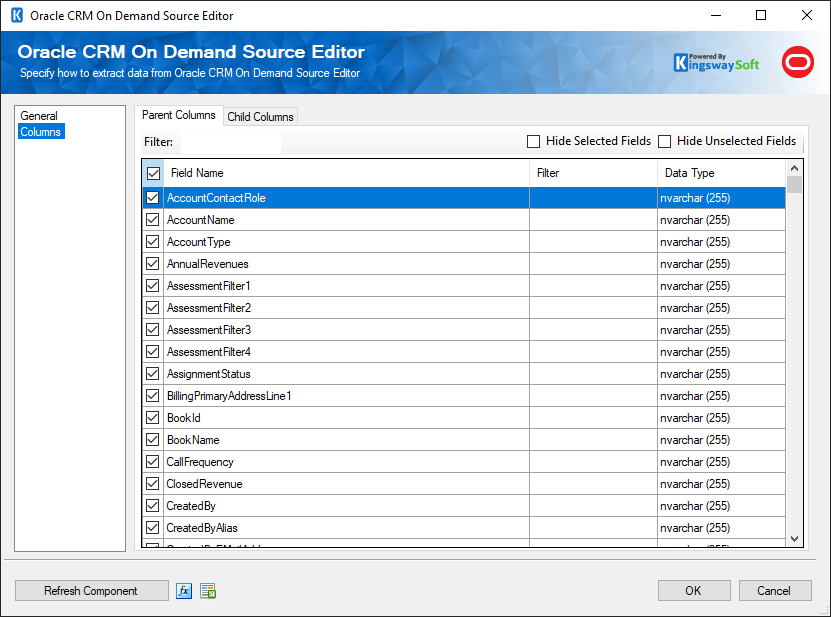The height and width of the screenshot is (617, 831).
Task: Uncheck the AssessmentFilter2 checkbox
Action: click(153, 307)
